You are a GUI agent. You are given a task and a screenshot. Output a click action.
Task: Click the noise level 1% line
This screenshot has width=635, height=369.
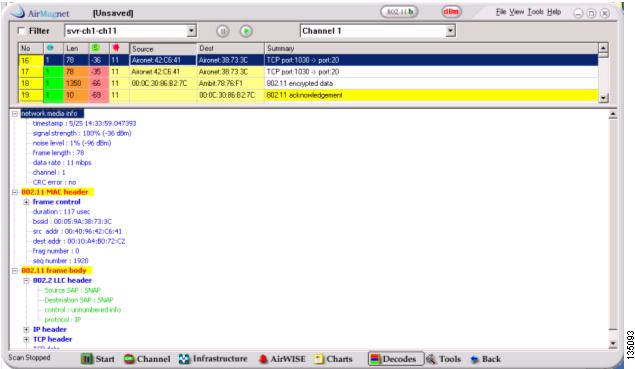pyautogui.click(x=72, y=143)
